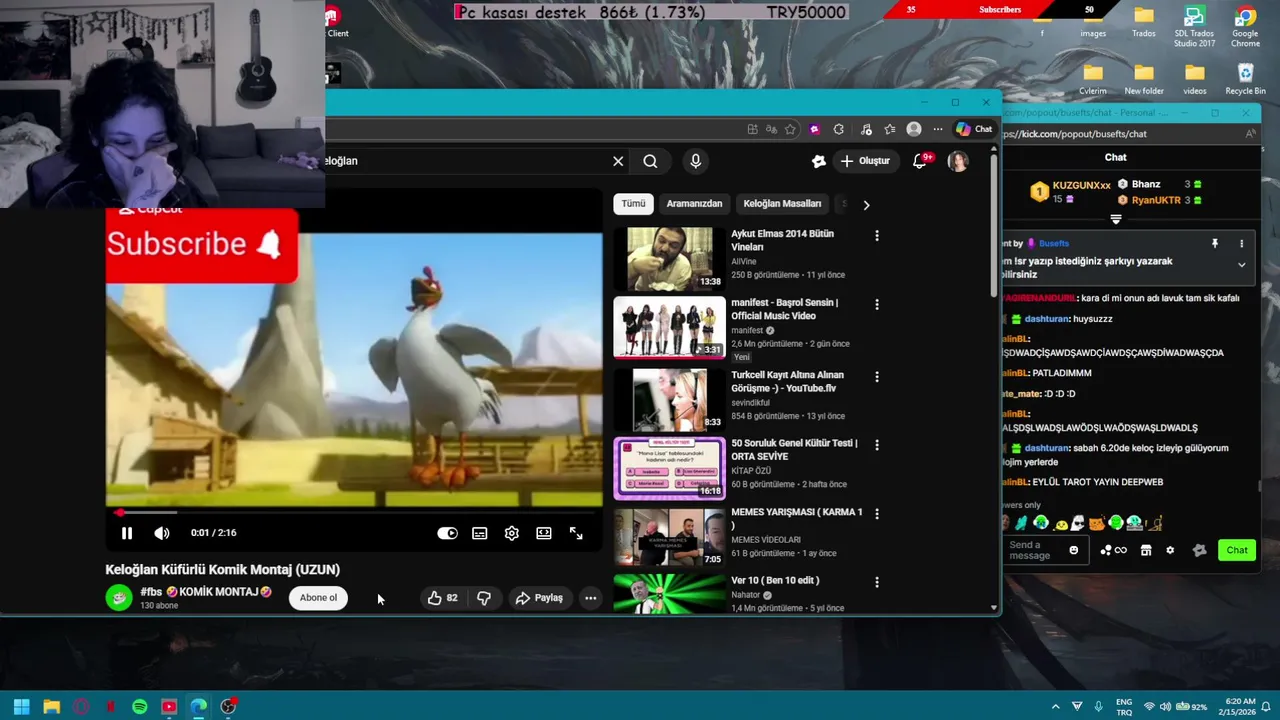Start voice search with microphone
Image resolution: width=1280 pixels, height=720 pixels.
tap(696, 161)
